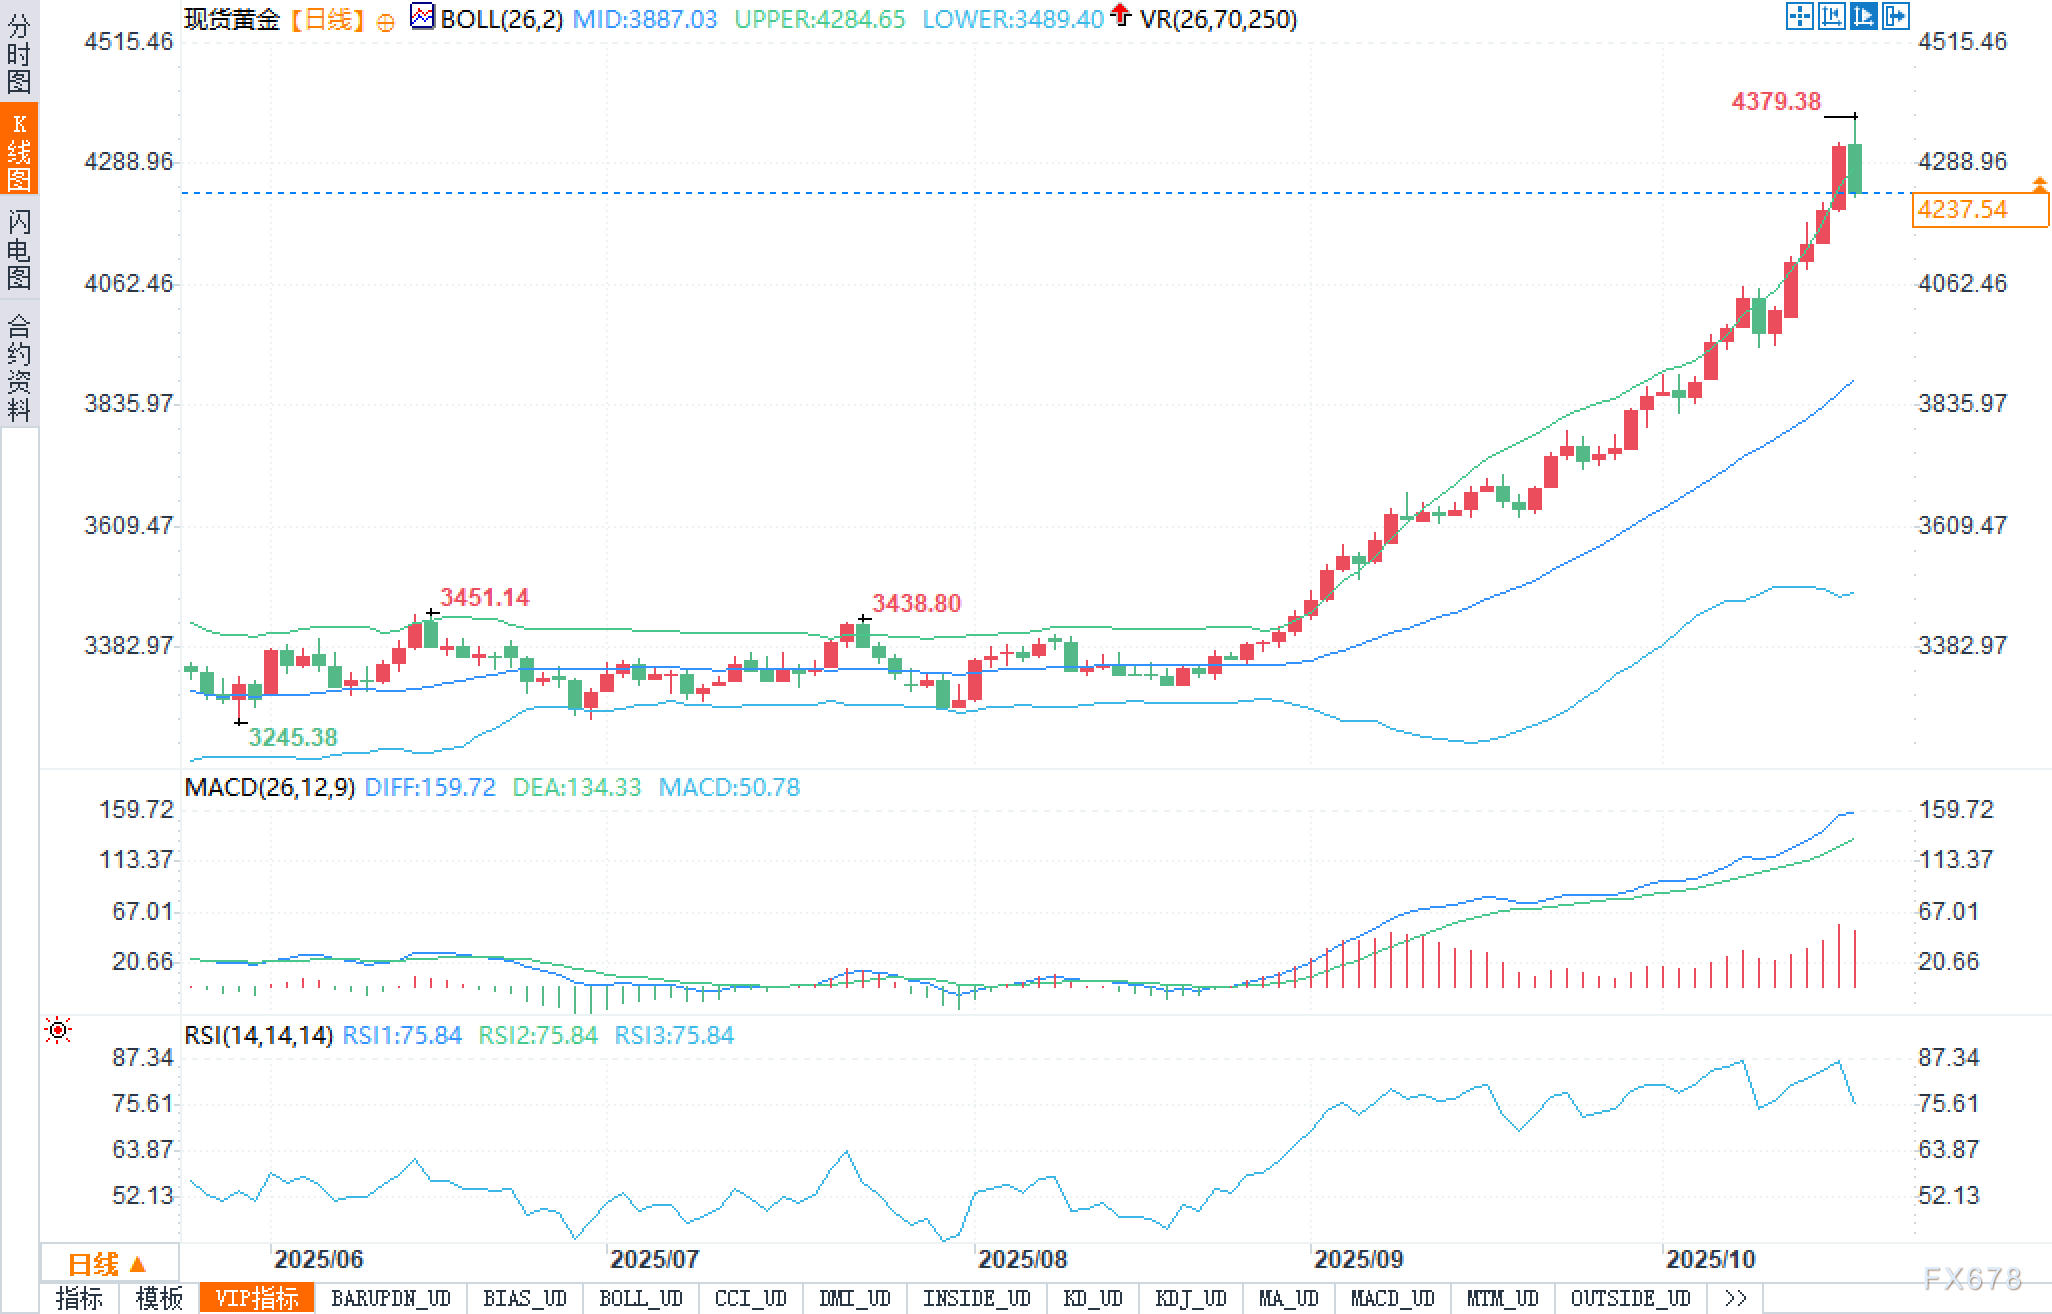Click the crosshair cursor icon at top right
The image size is (2052, 1314).
click(1799, 16)
